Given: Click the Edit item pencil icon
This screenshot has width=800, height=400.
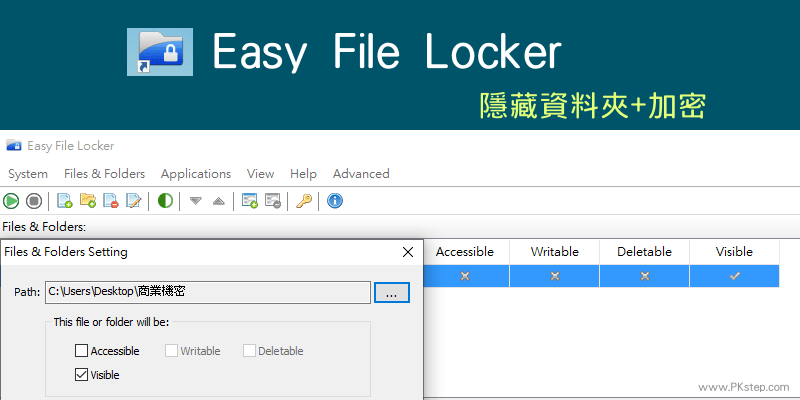Looking at the screenshot, I should coord(134,201).
